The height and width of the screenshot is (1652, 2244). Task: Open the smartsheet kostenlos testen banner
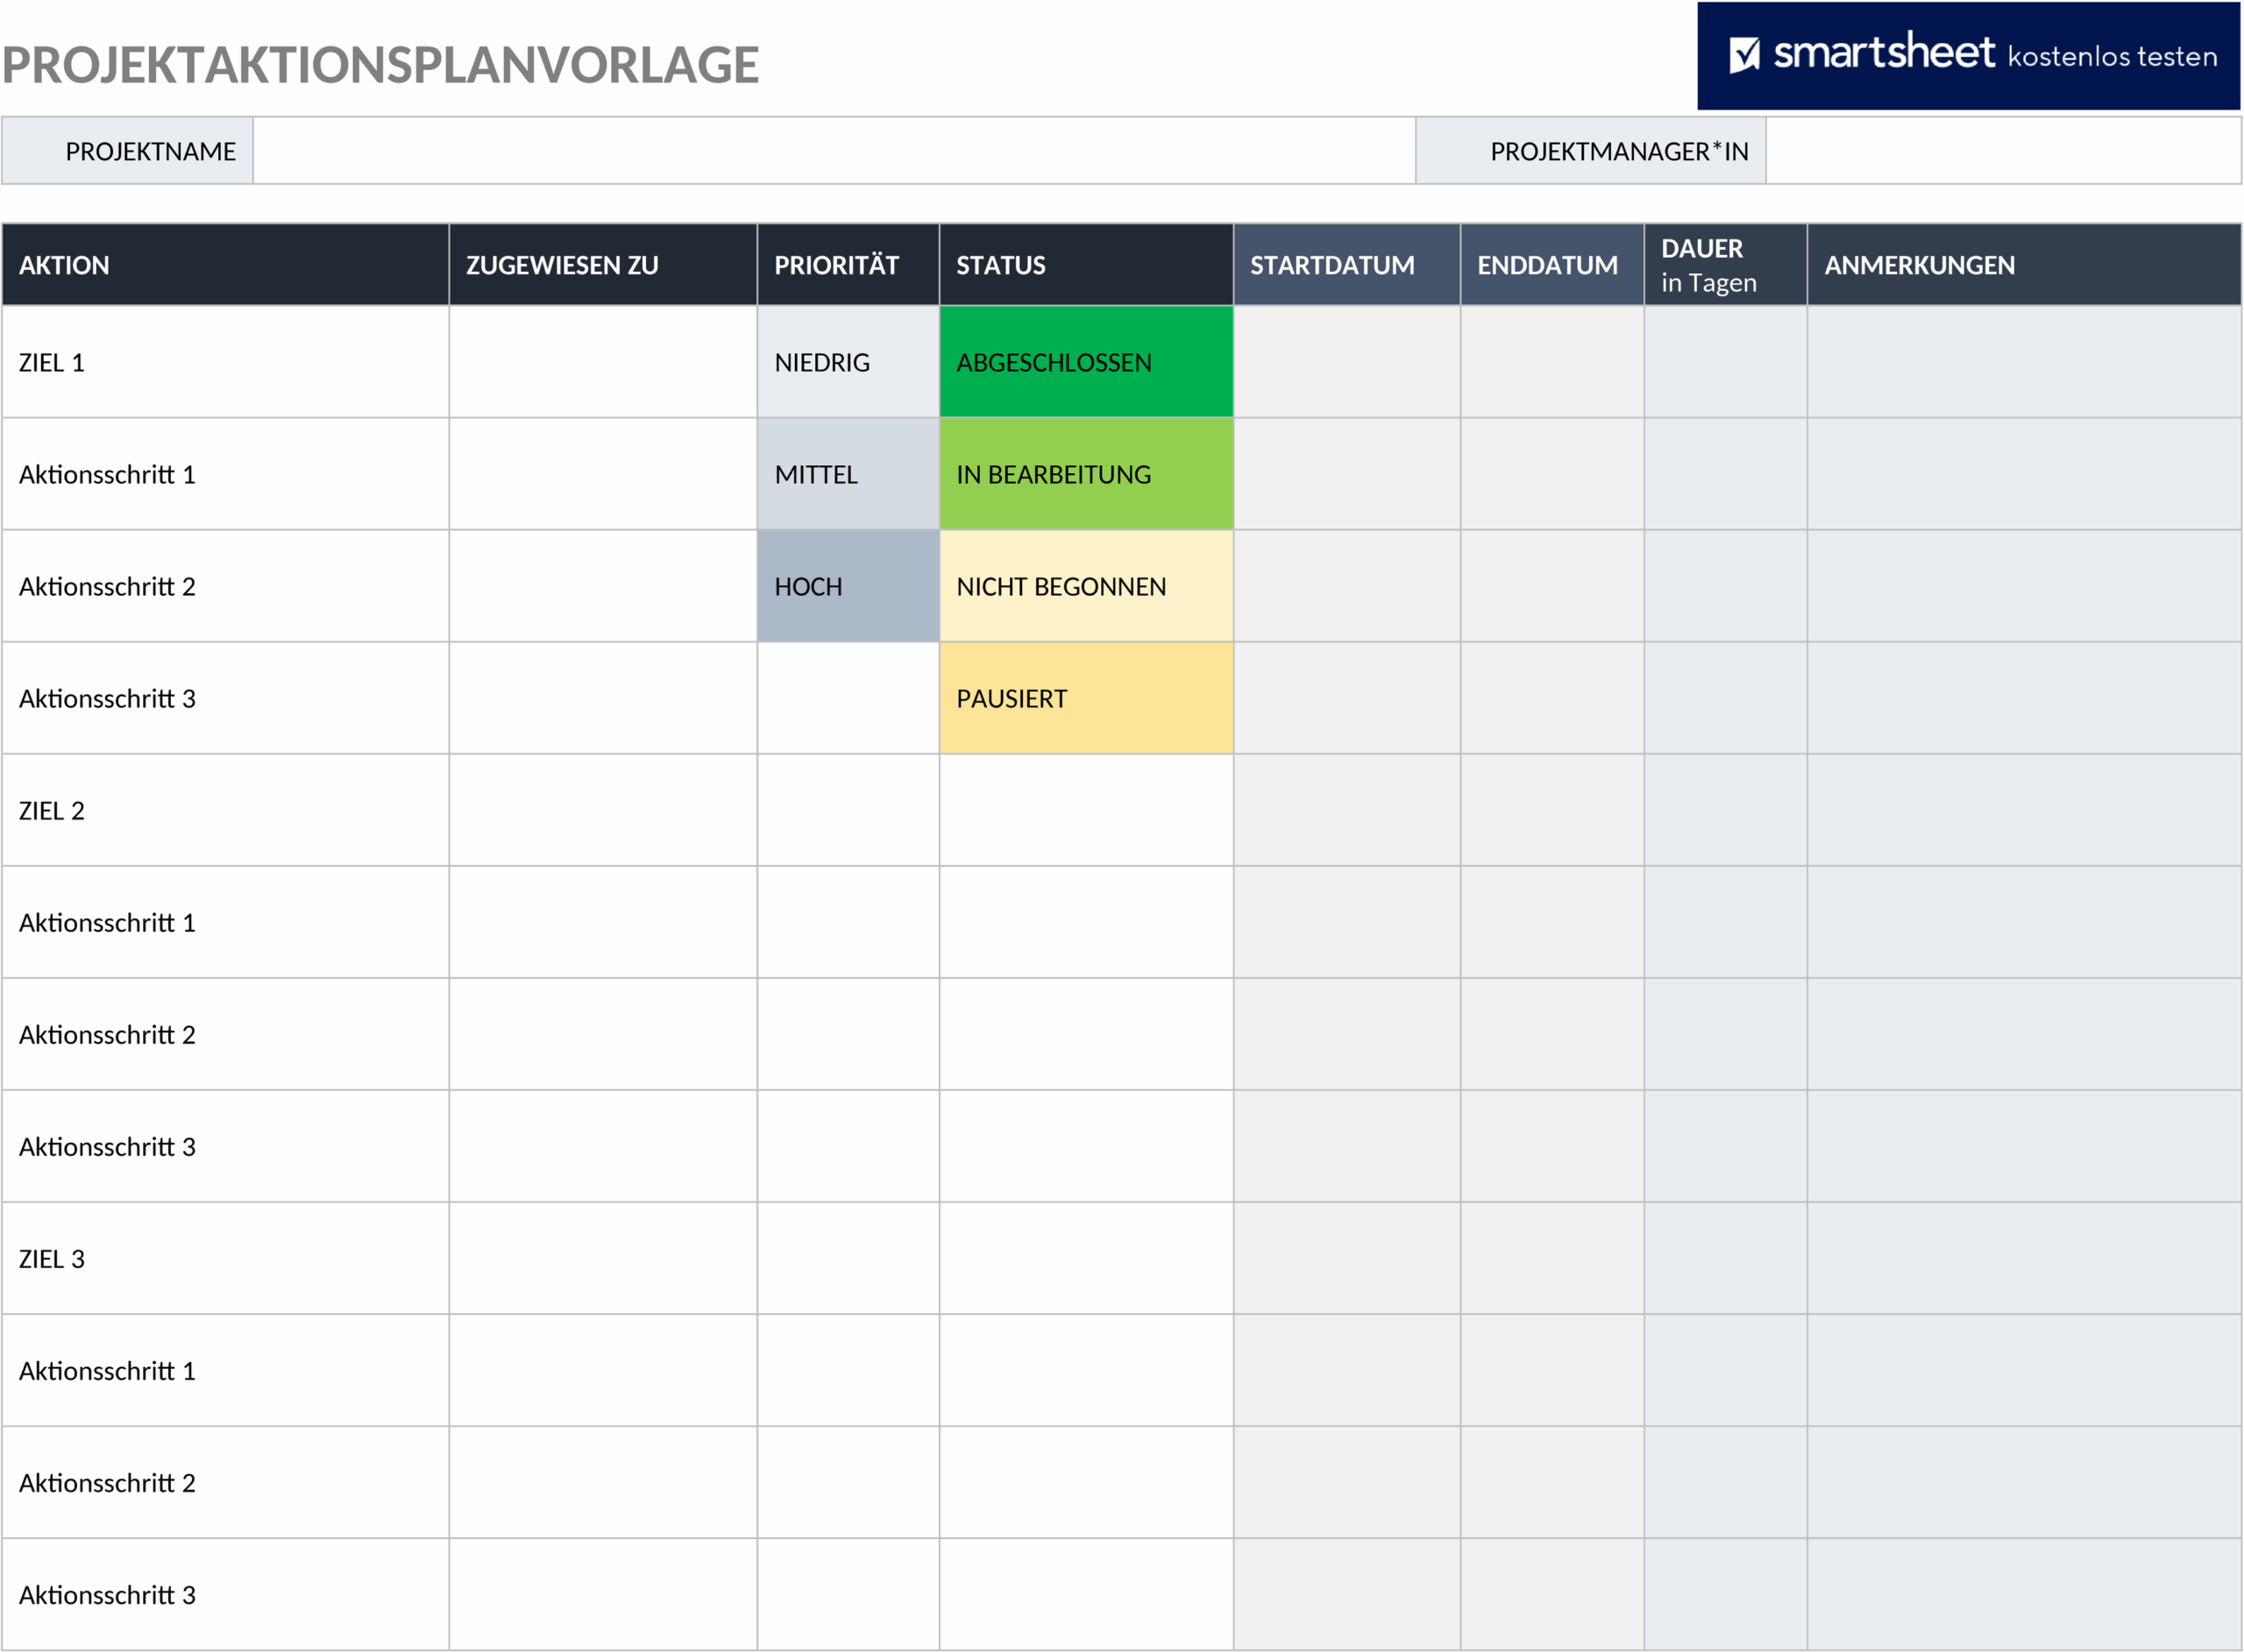coord(1968,56)
